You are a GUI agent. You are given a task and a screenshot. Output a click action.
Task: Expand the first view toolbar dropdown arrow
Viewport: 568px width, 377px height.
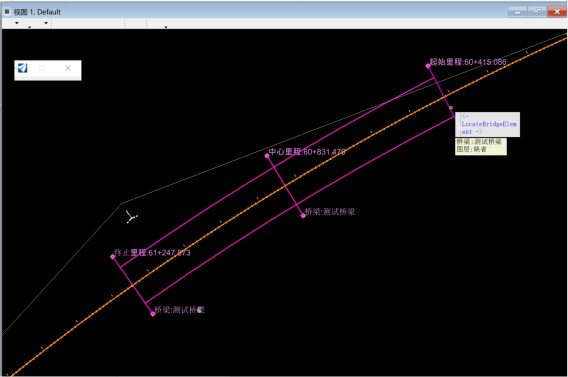pos(17,23)
